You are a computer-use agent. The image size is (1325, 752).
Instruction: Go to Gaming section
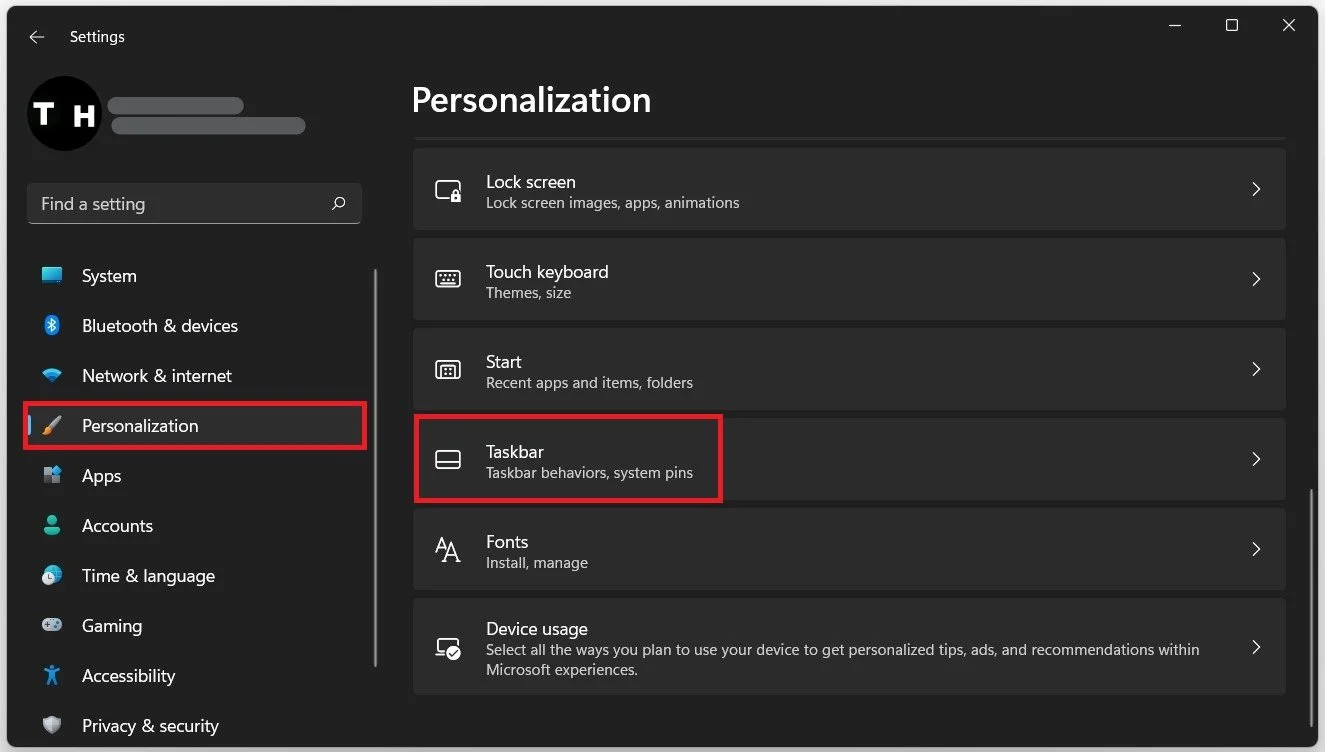(x=195, y=626)
